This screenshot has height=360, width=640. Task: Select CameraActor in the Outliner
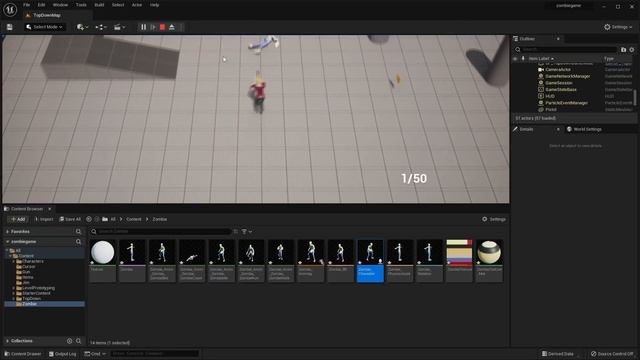tap(558, 70)
